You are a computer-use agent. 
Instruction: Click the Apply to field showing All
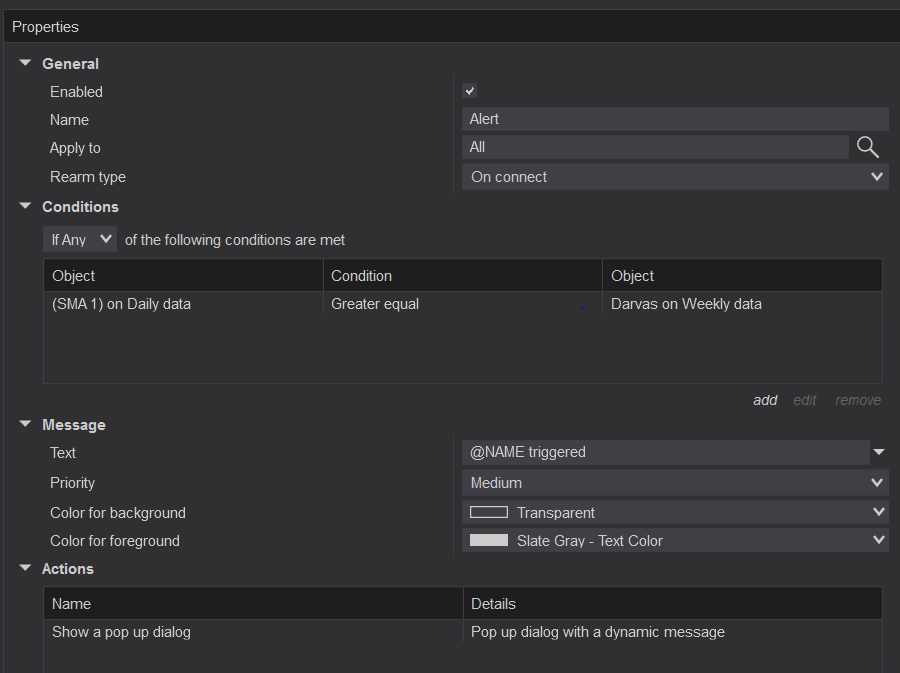655,147
